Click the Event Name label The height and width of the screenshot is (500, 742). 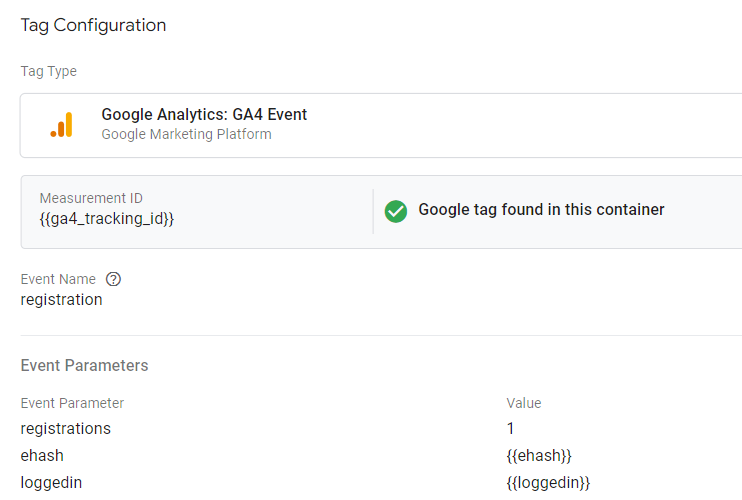pos(58,280)
